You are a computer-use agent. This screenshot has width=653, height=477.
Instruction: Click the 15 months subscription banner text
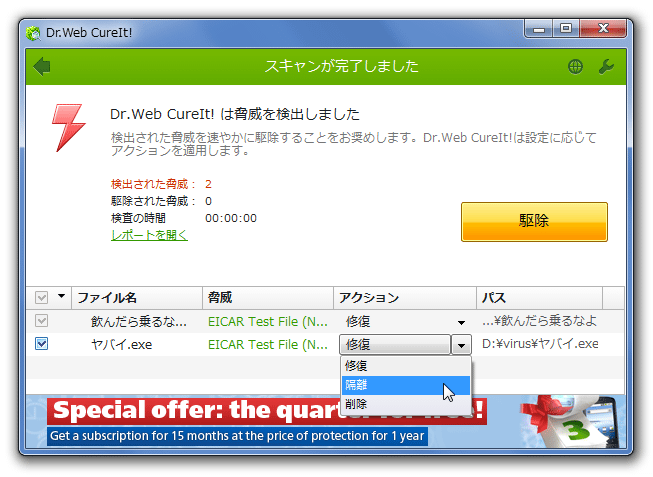point(237,436)
